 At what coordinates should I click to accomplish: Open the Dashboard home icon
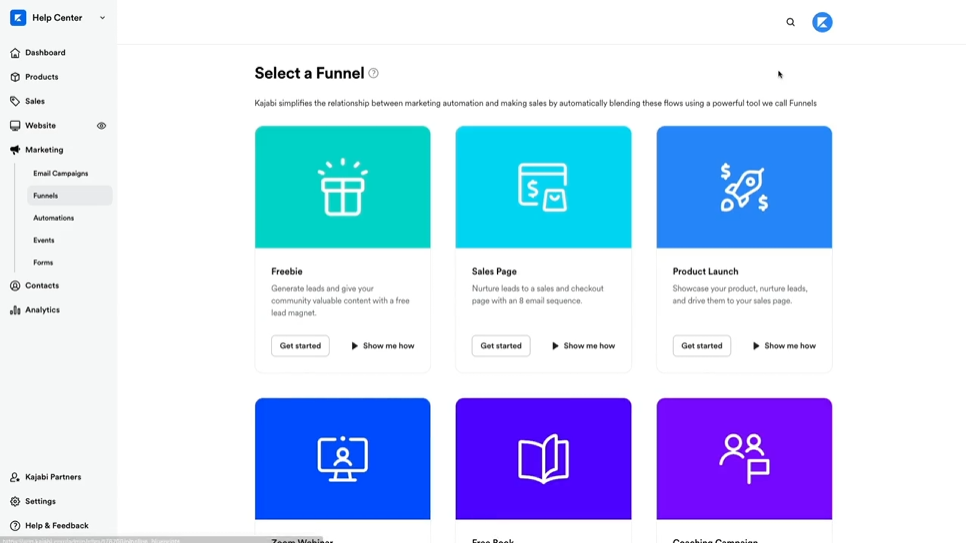coord(15,53)
